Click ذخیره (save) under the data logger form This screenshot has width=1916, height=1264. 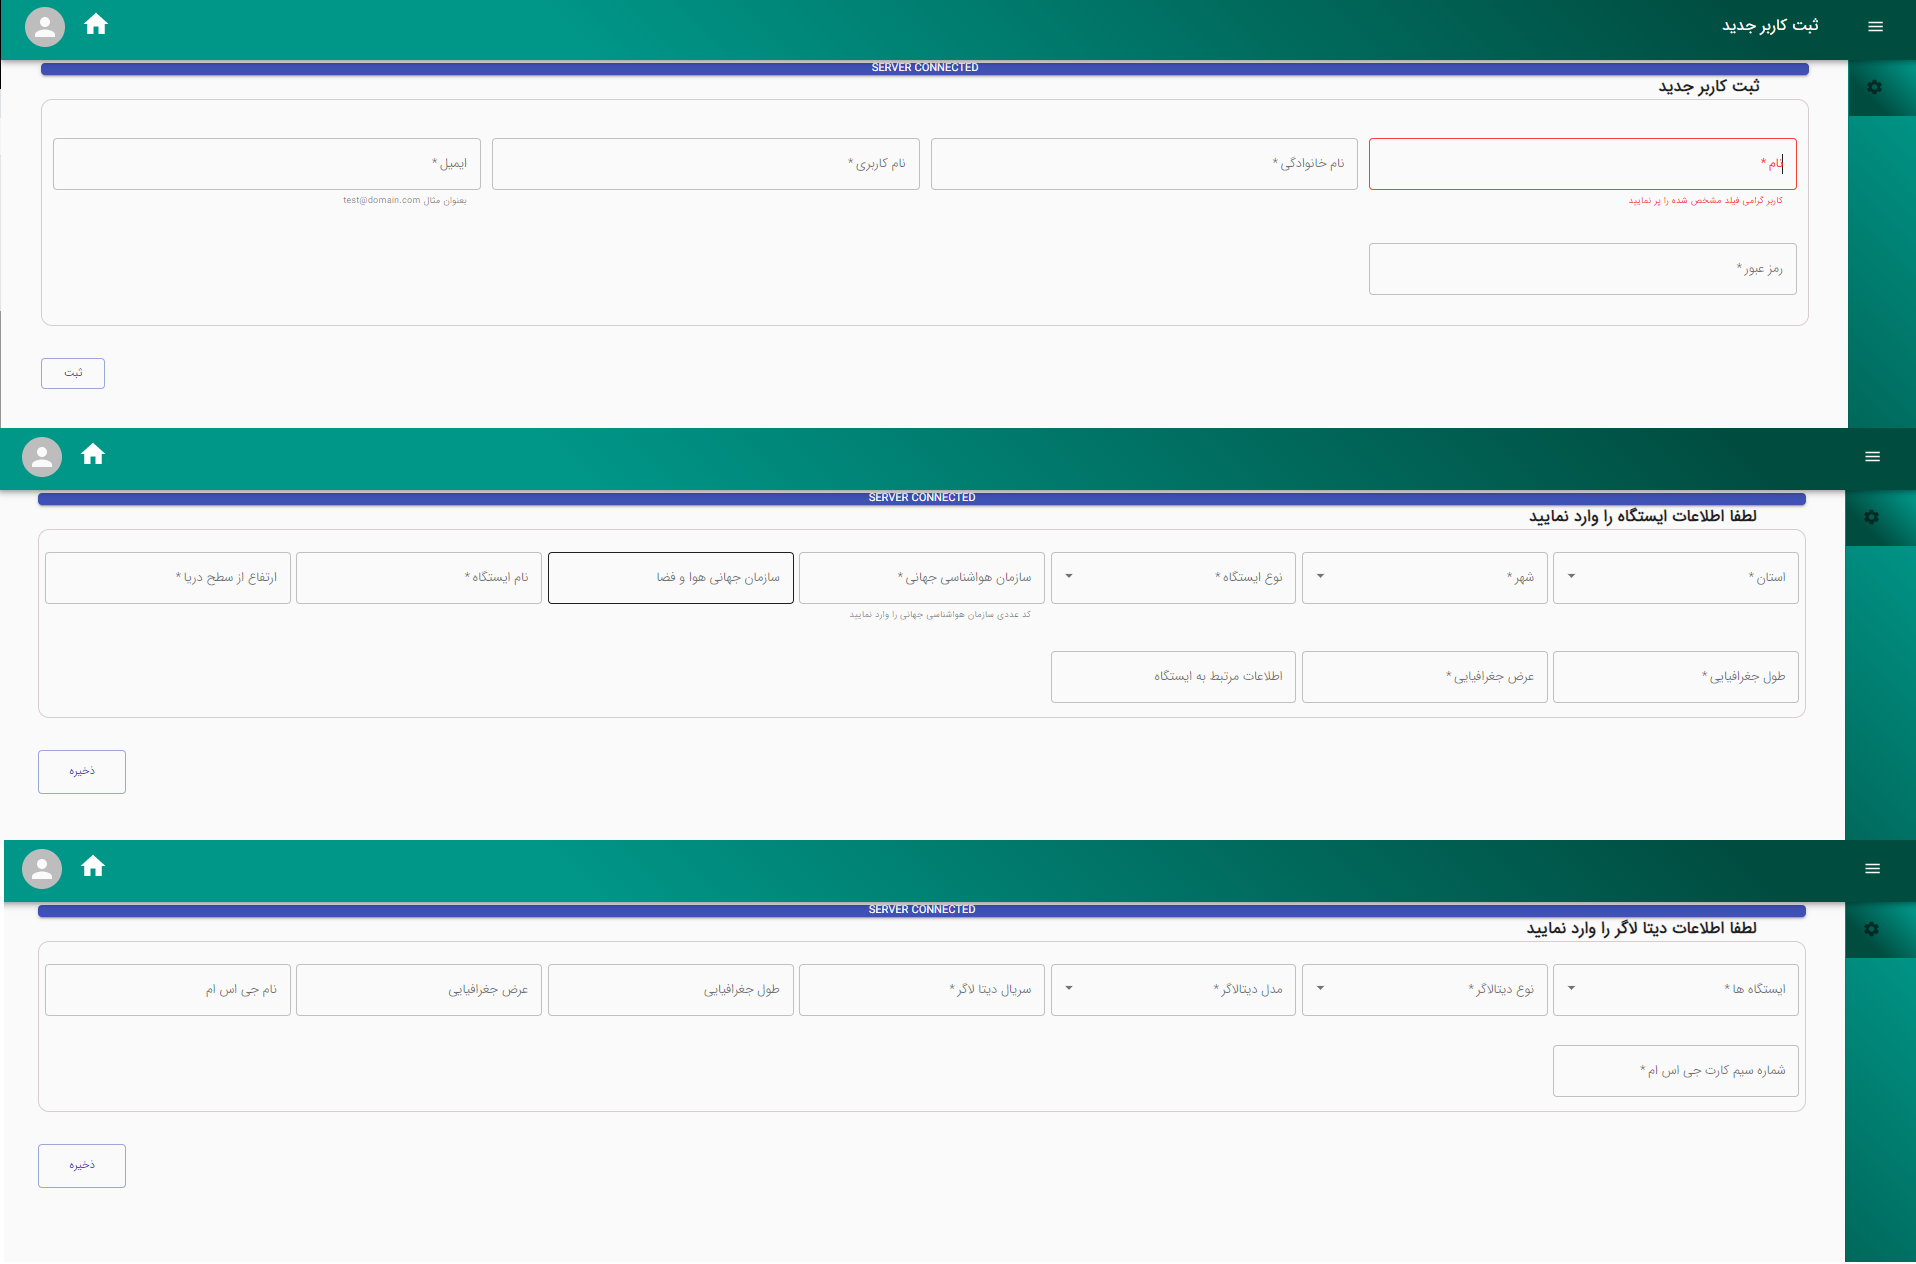(x=82, y=1166)
